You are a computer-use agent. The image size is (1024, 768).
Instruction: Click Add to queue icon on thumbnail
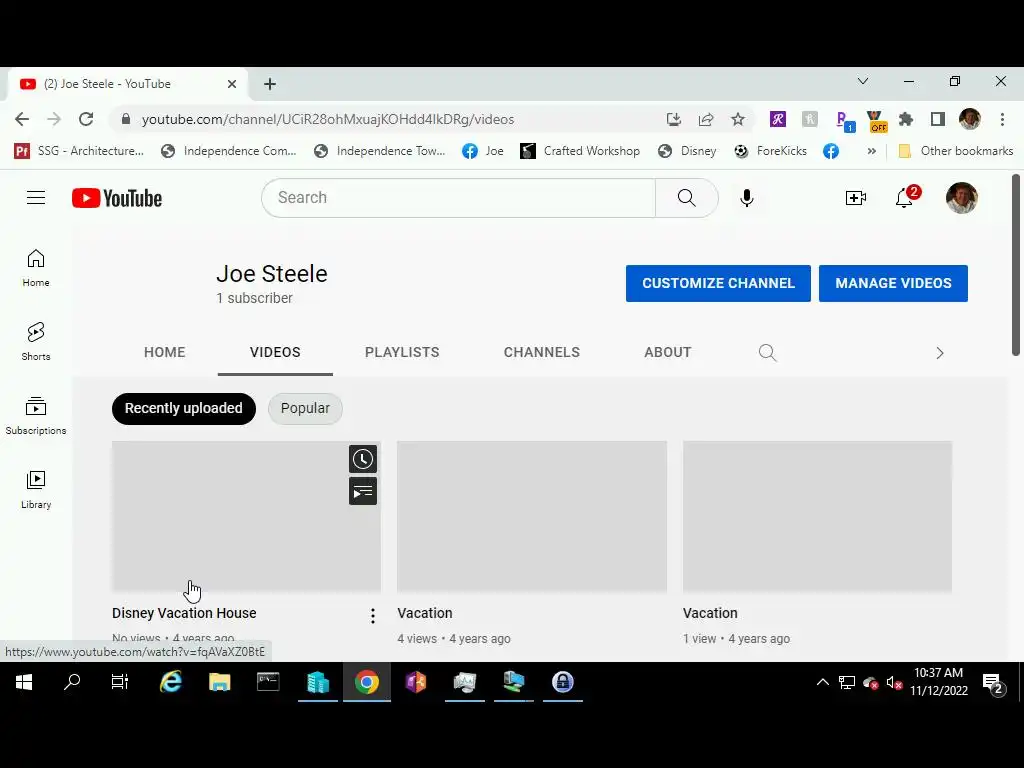pyautogui.click(x=362, y=491)
